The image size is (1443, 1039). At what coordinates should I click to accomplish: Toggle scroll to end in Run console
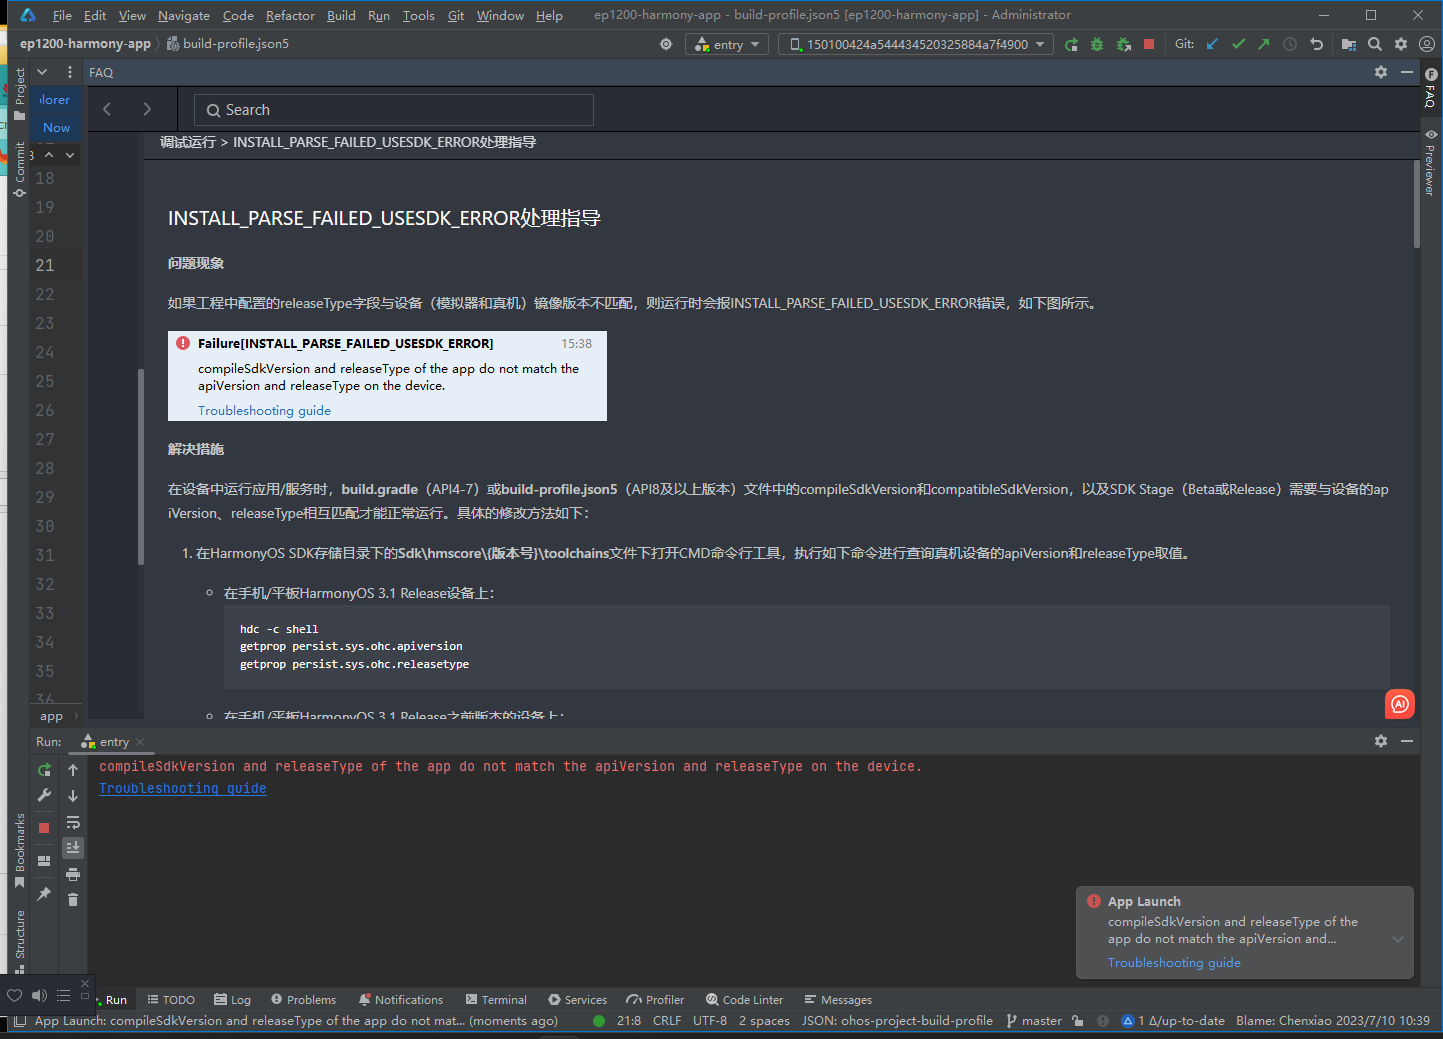73,848
